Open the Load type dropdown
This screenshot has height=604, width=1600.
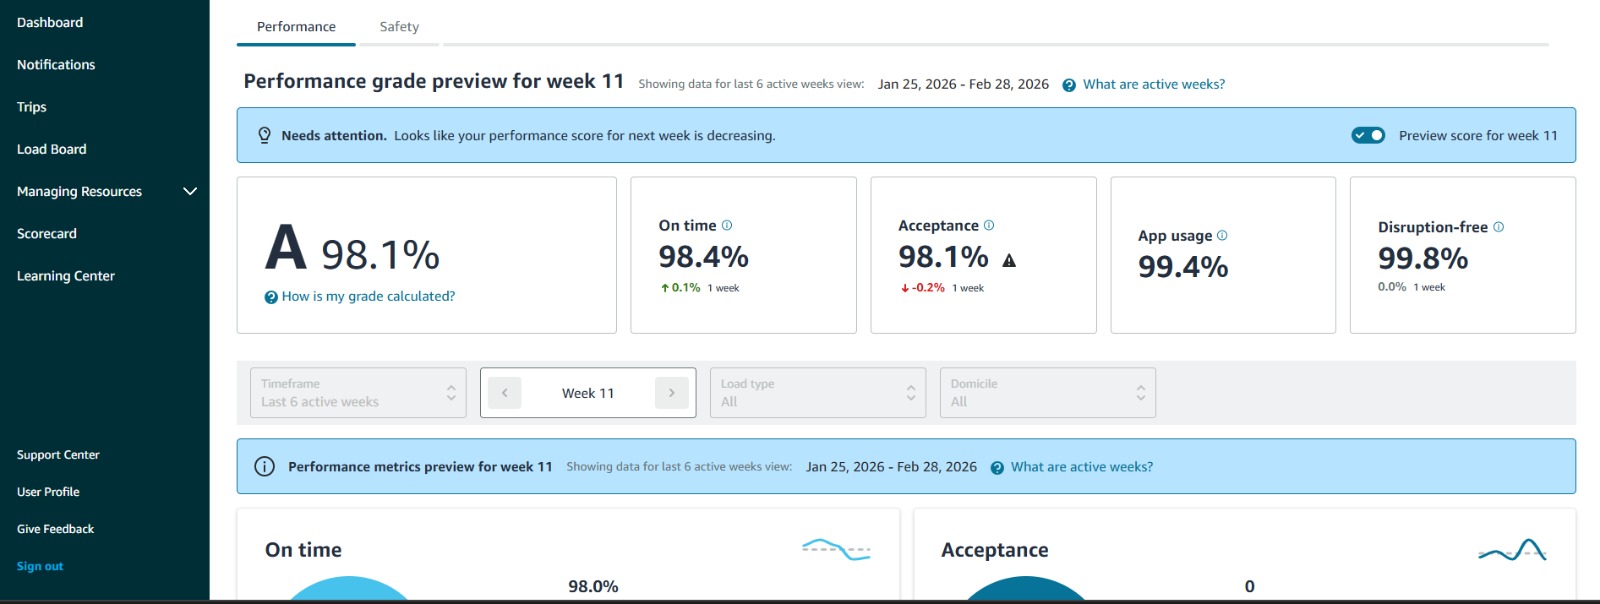click(817, 393)
